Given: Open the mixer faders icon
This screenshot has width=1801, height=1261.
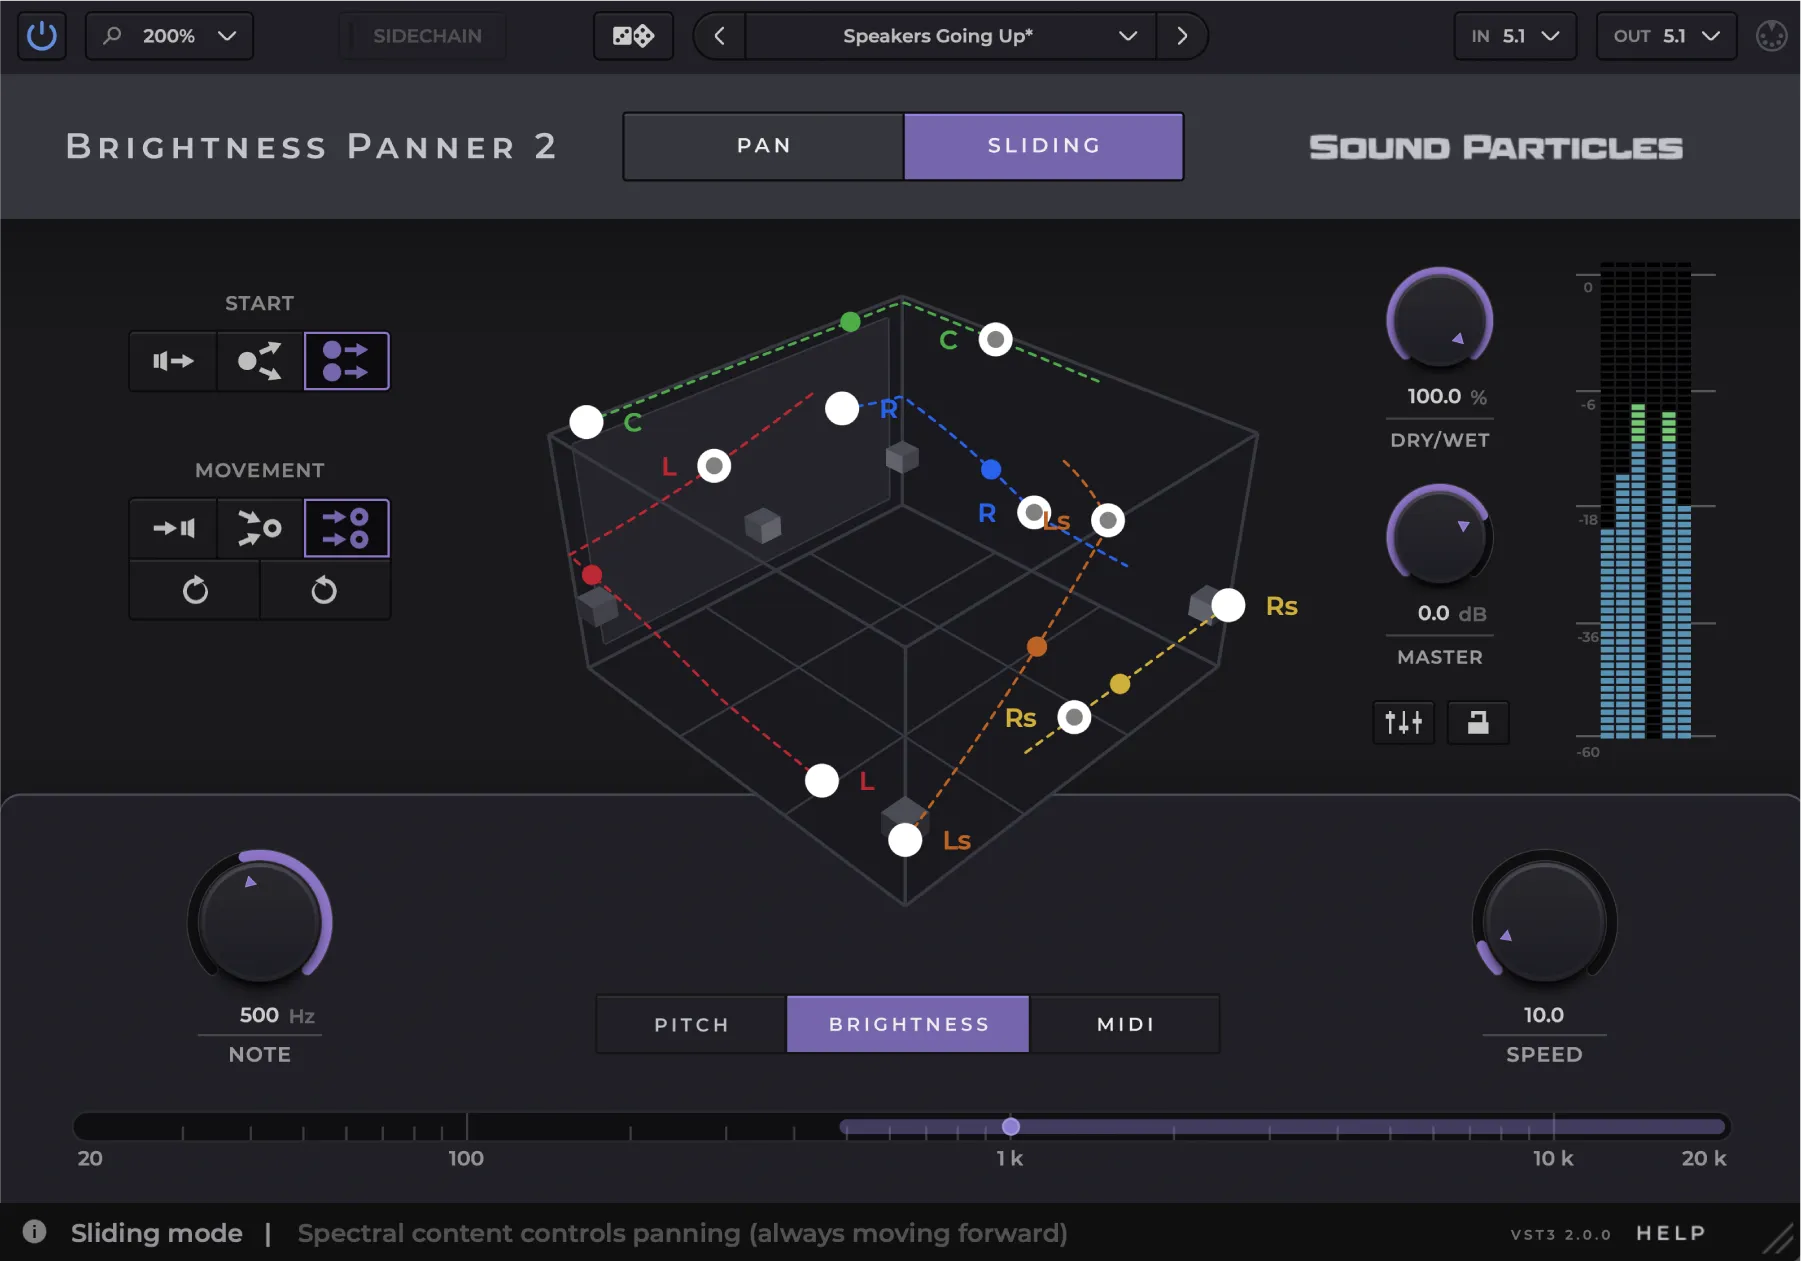Looking at the screenshot, I should pyautogui.click(x=1403, y=722).
